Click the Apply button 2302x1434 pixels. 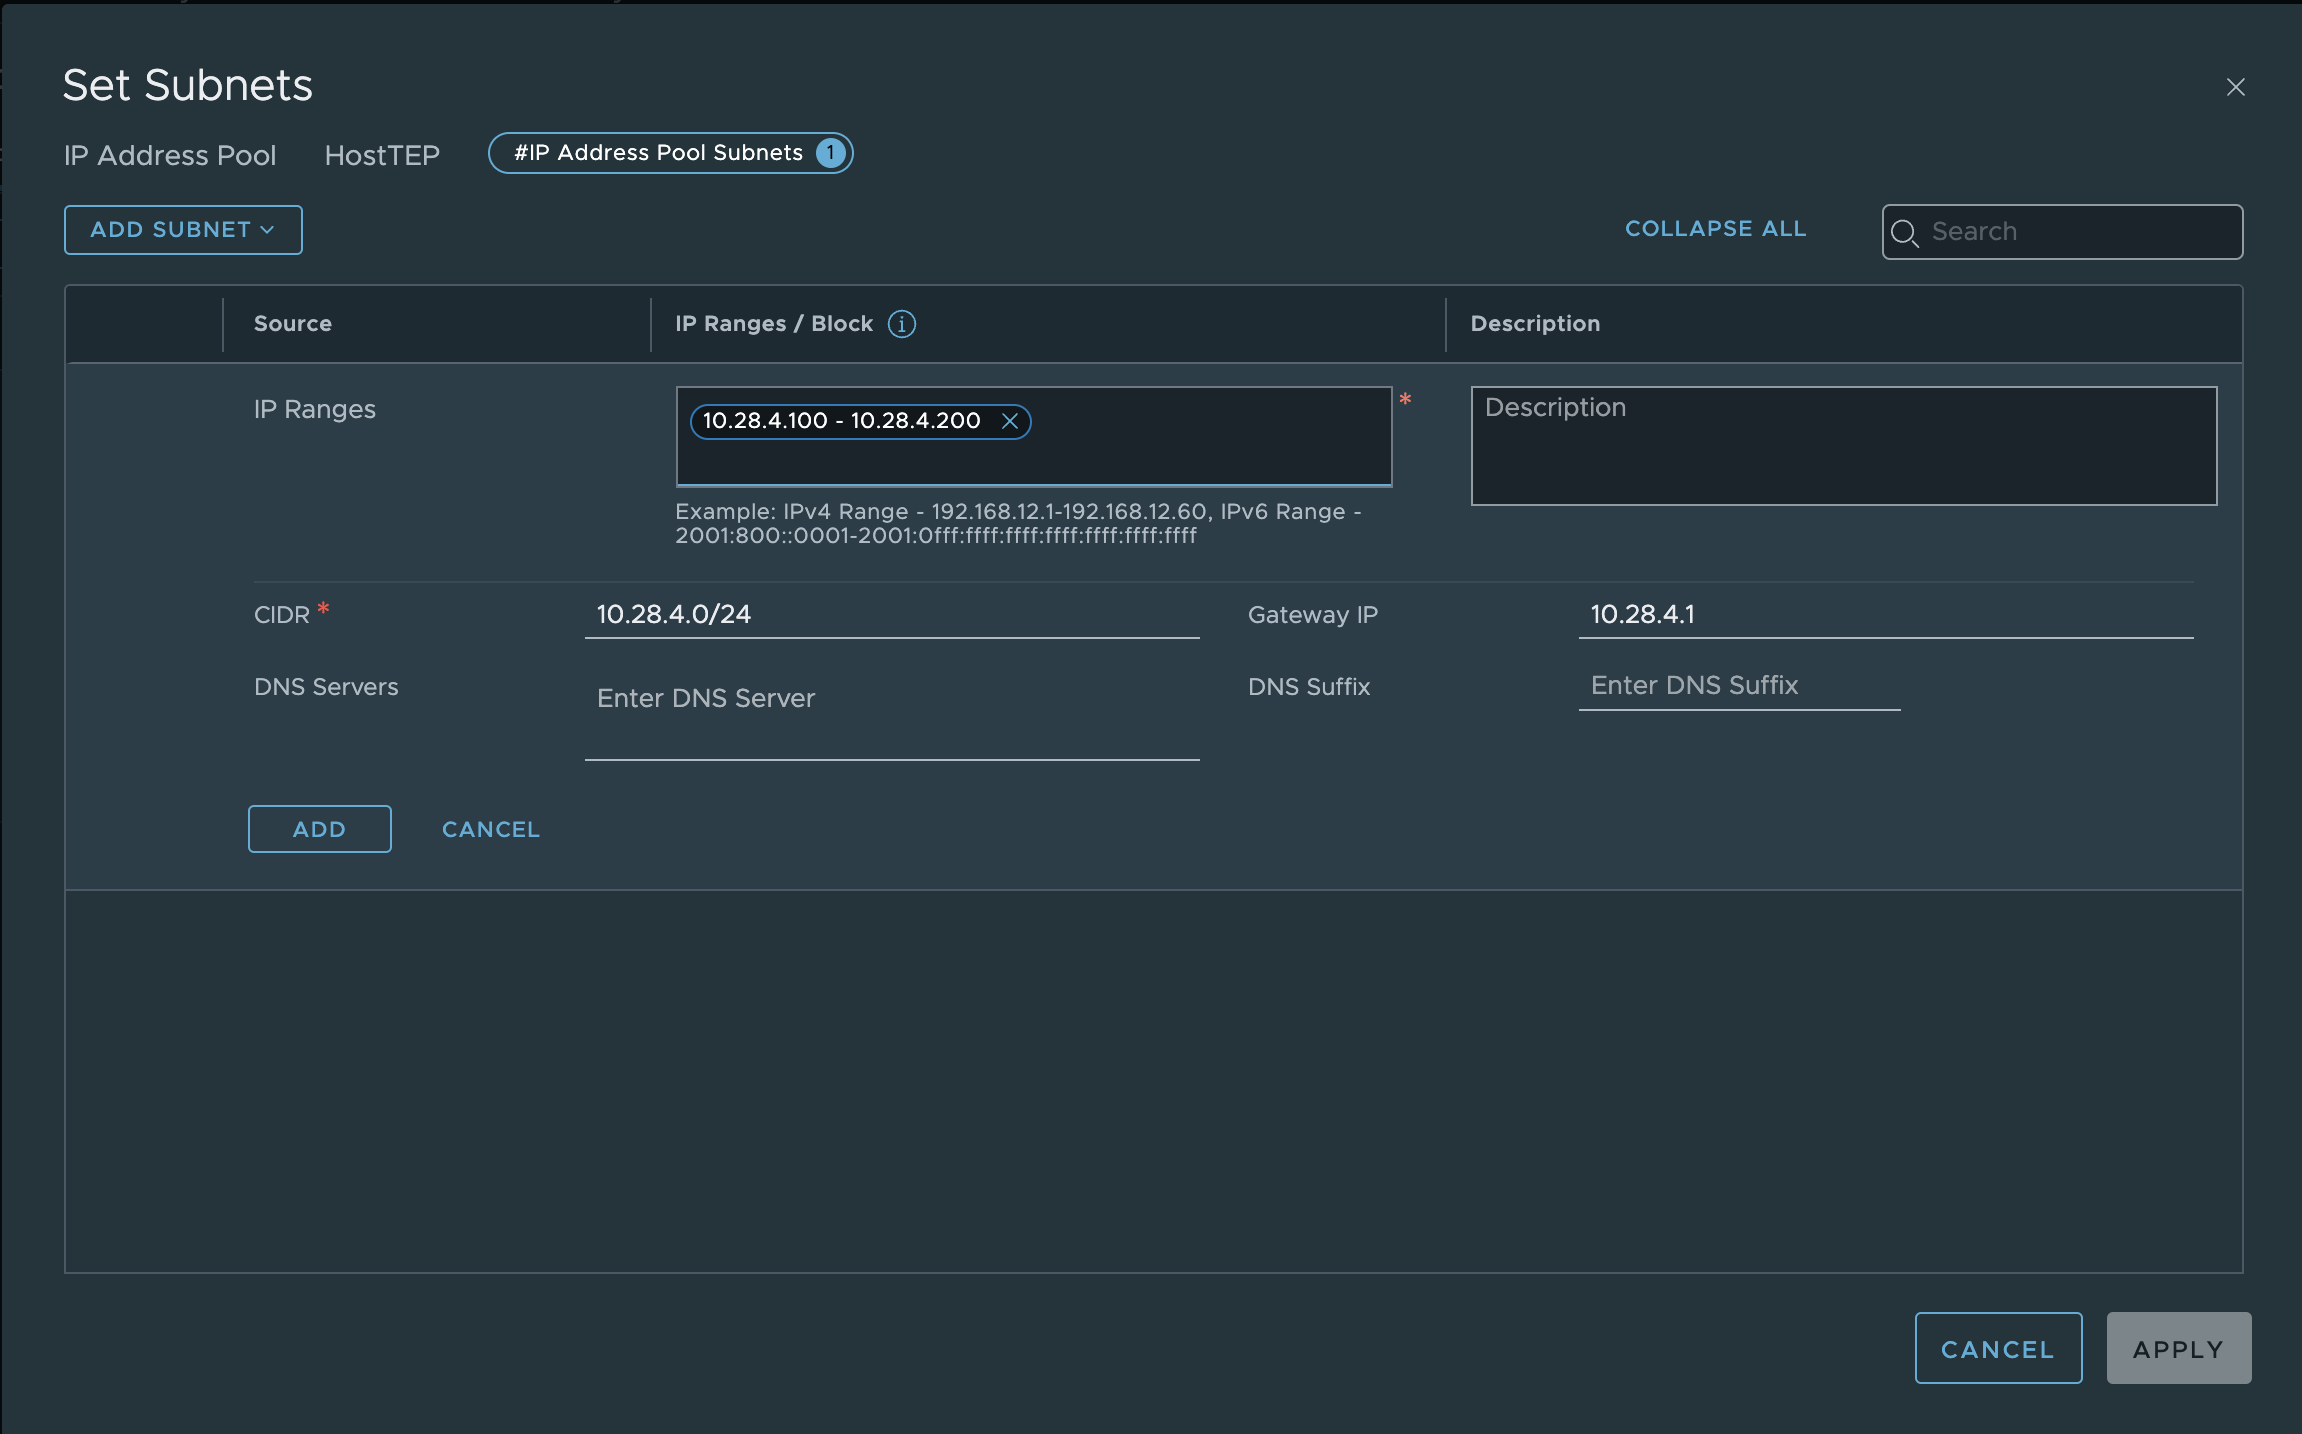pos(2178,1349)
